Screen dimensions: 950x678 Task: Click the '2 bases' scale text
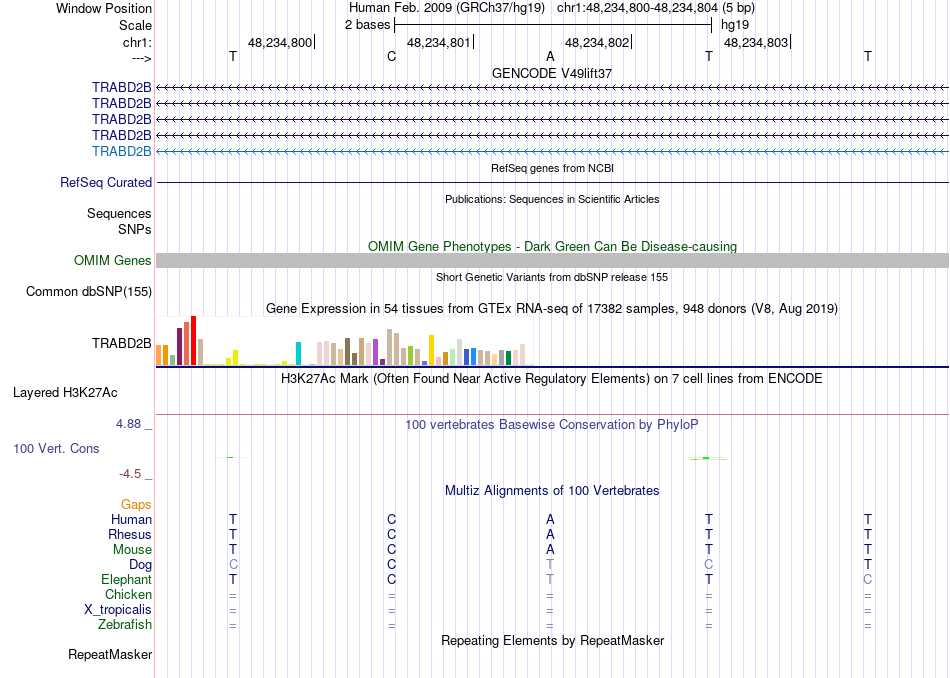coord(367,25)
